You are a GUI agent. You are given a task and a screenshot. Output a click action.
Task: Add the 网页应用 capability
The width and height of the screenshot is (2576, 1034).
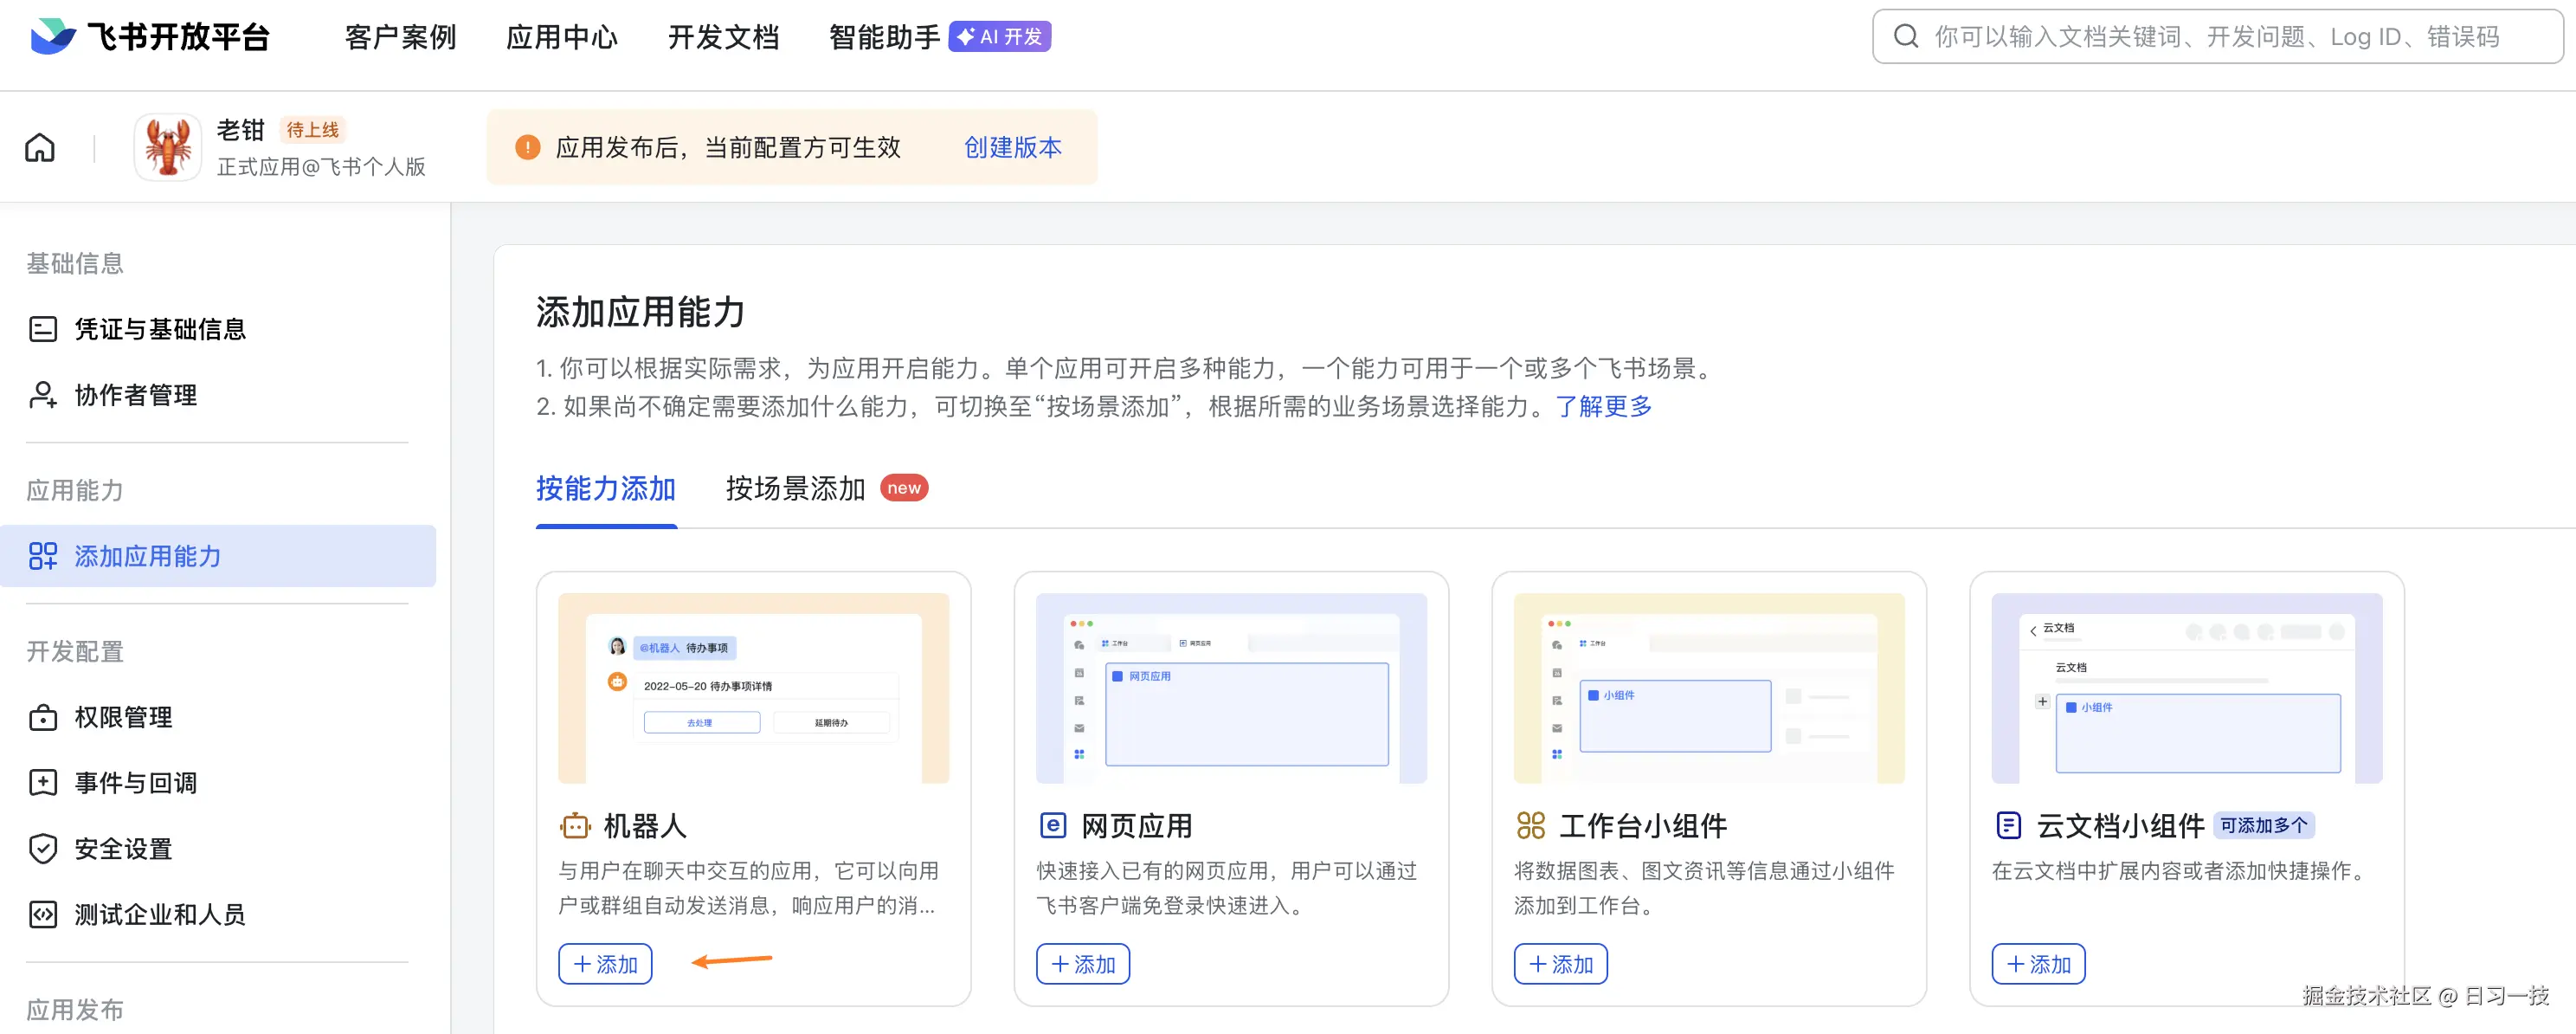pyautogui.click(x=1083, y=964)
